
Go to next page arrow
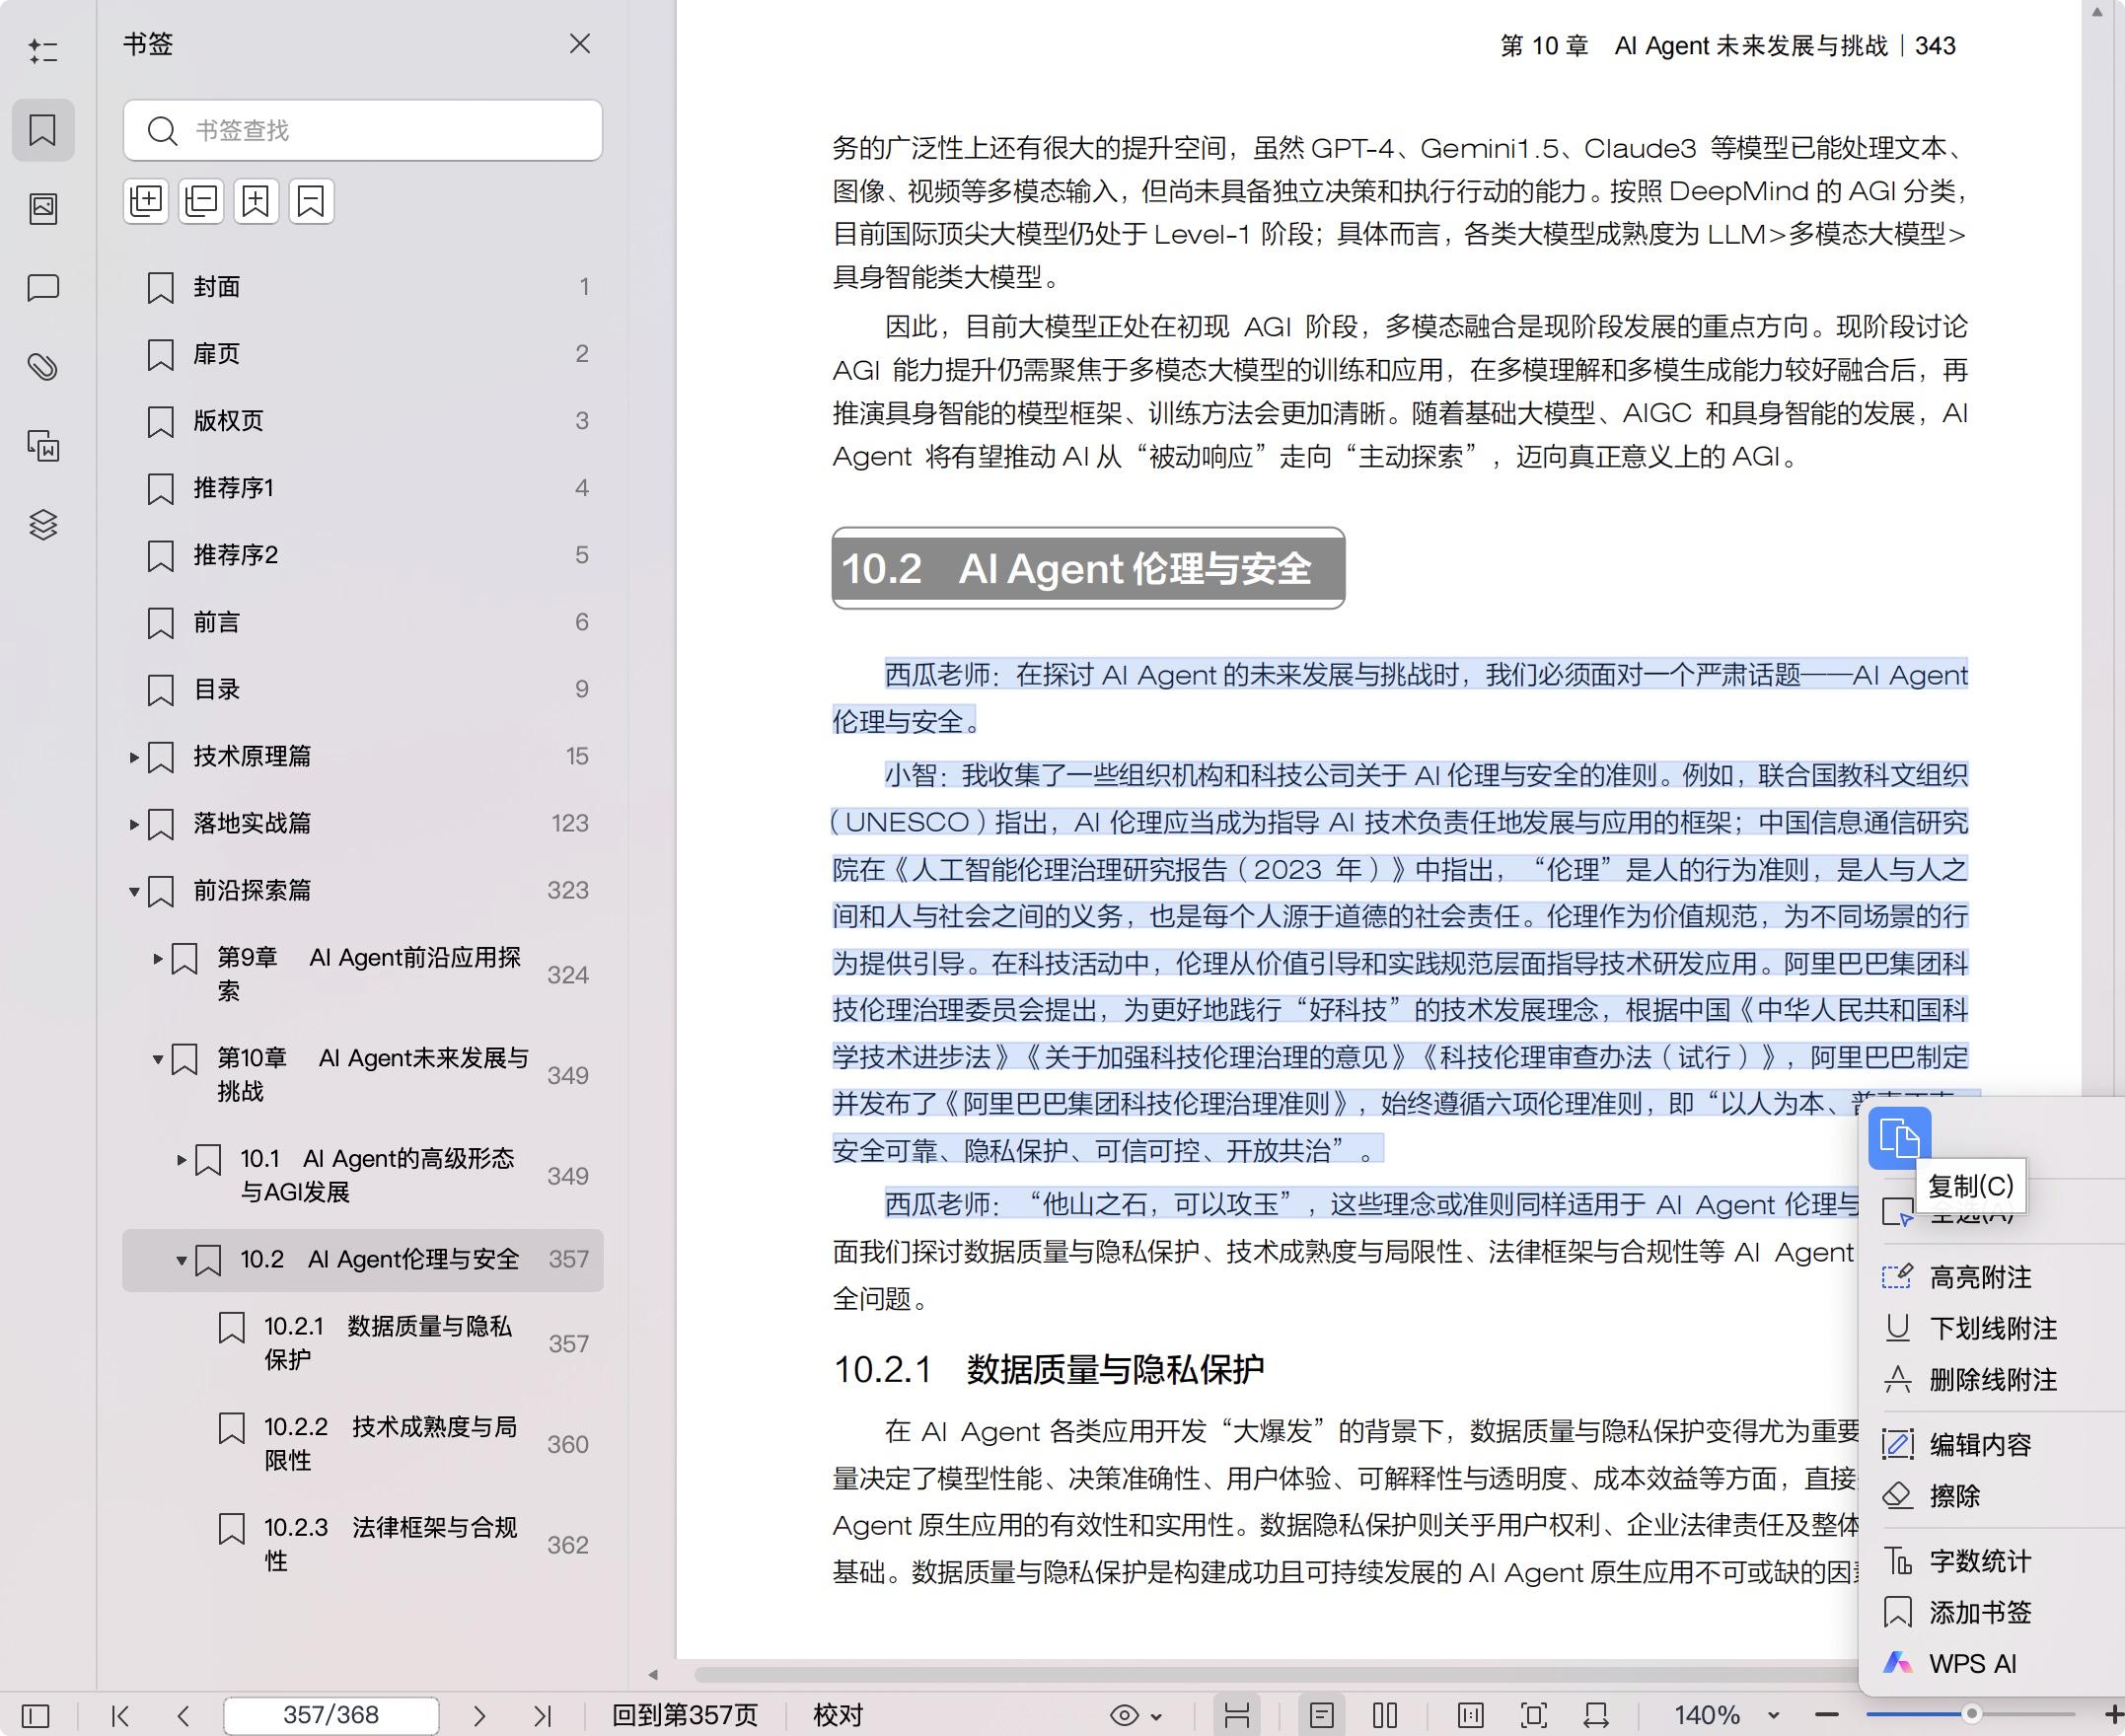click(x=479, y=1716)
